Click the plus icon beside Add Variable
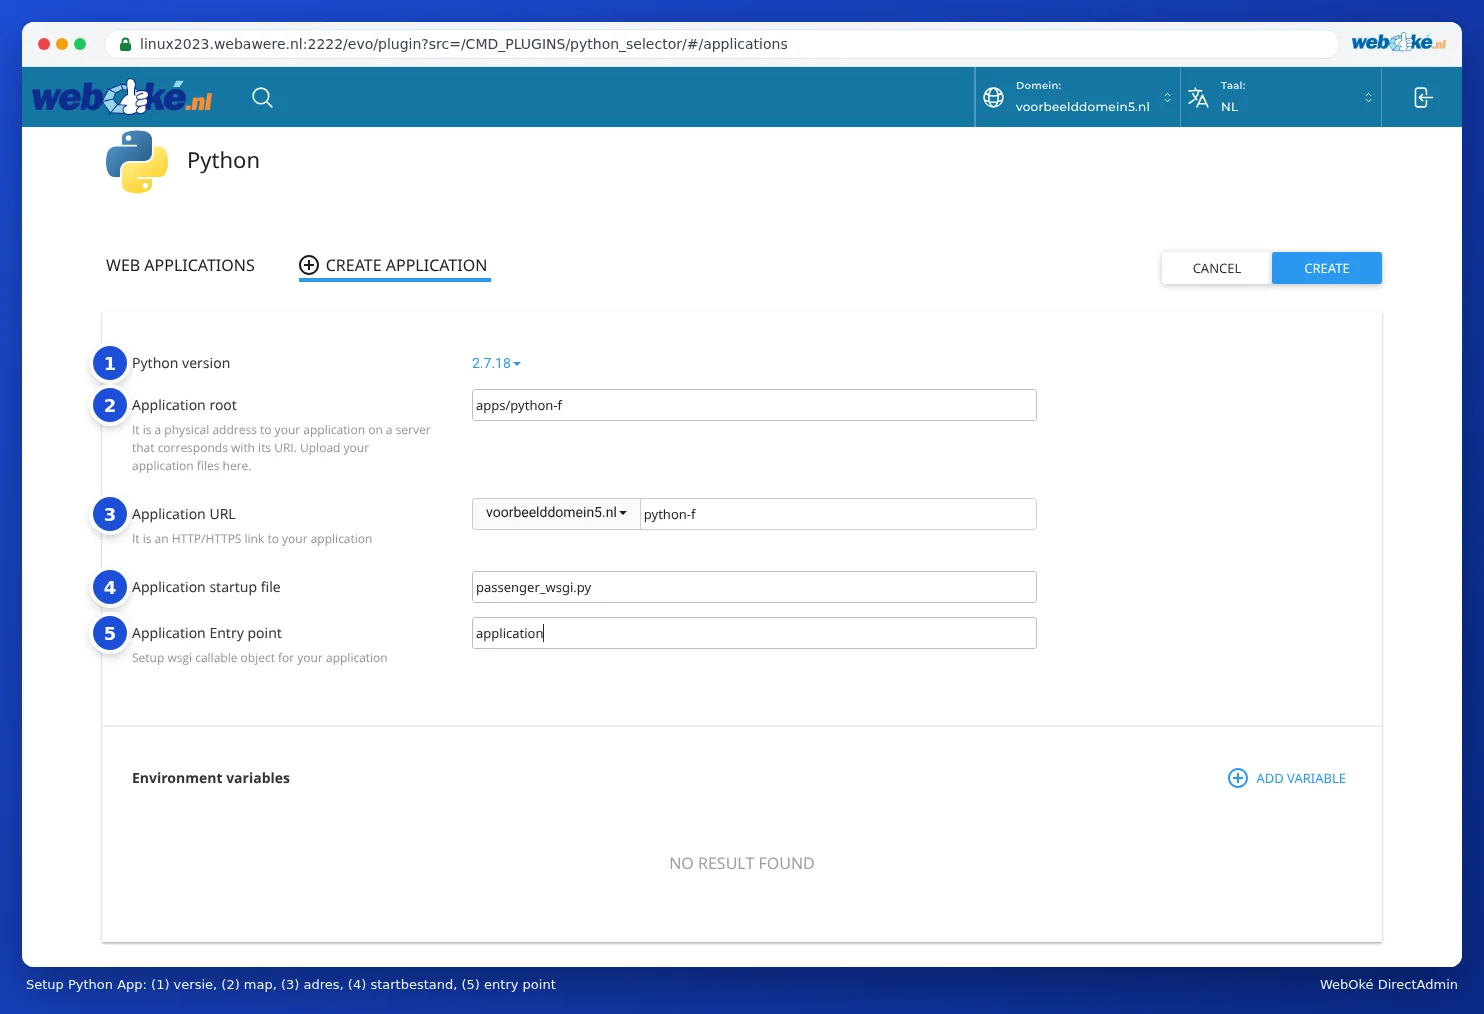 [1237, 778]
